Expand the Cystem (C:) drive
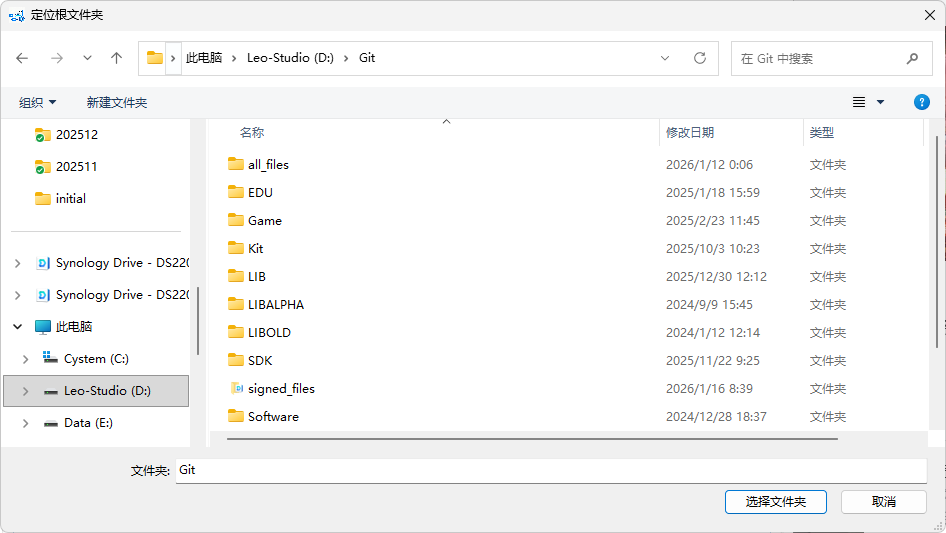 click(x=25, y=359)
